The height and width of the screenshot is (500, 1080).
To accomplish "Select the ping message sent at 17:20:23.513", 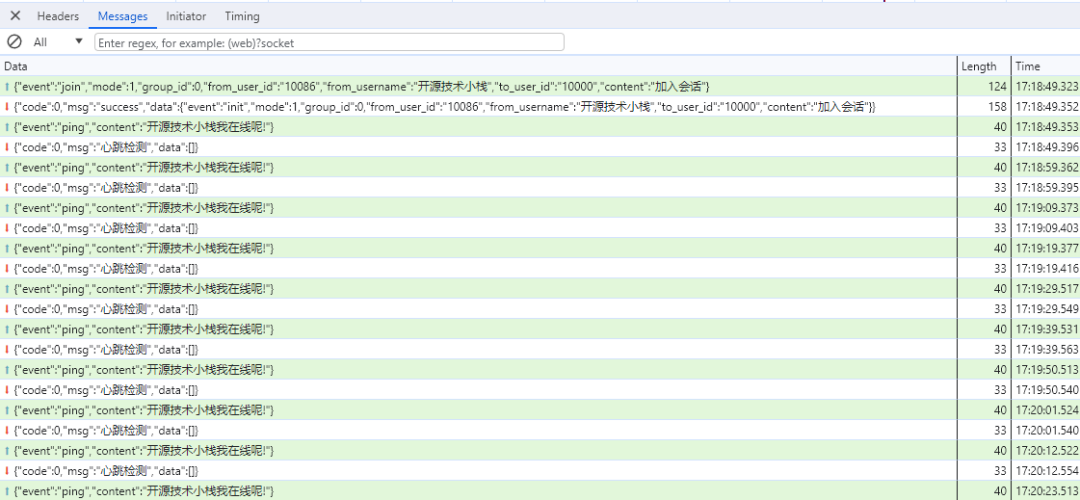I will pyautogui.click(x=540, y=490).
